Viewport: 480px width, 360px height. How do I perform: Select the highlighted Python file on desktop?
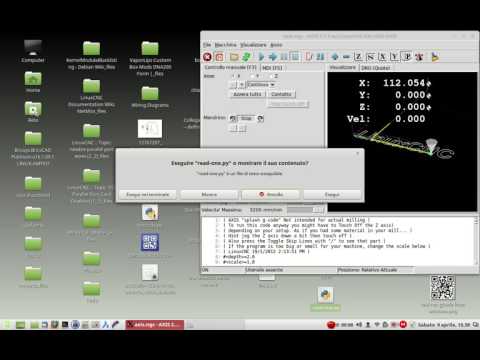point(325,299)
